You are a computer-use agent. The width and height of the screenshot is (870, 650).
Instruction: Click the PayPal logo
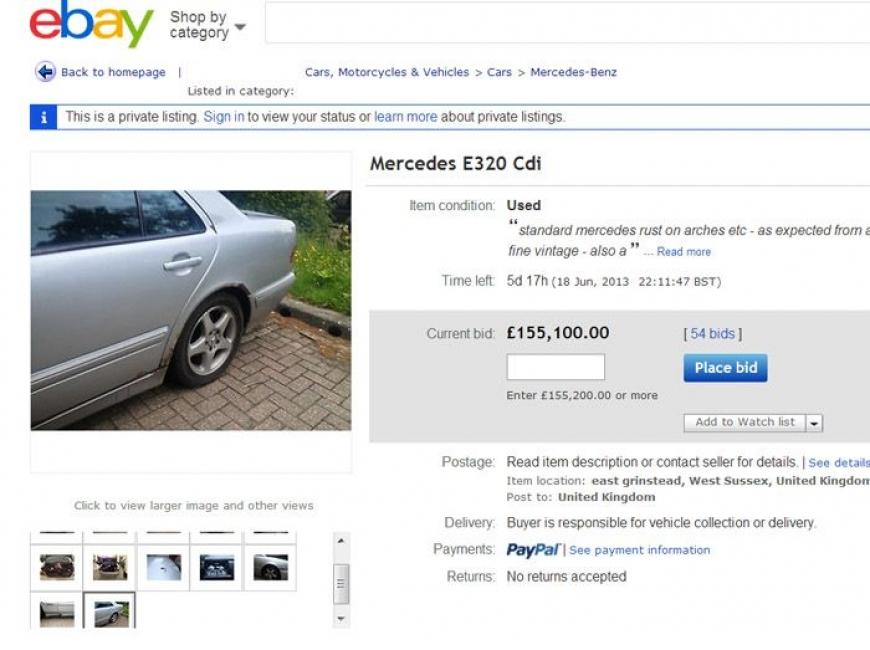pos(533,550)
